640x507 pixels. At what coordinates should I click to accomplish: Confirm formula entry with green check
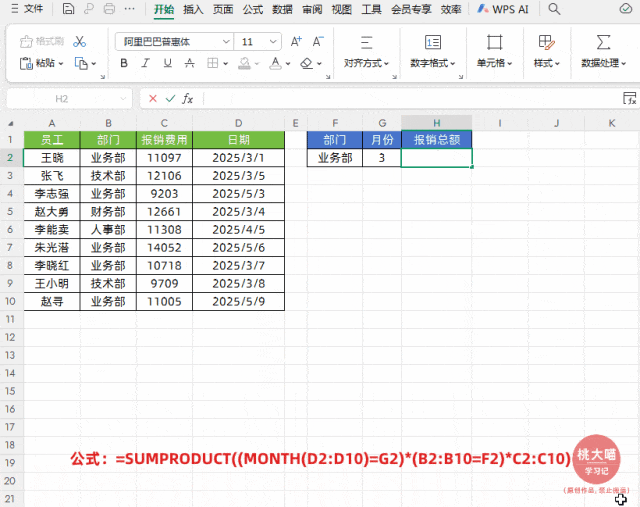click(x=170, y=98)
